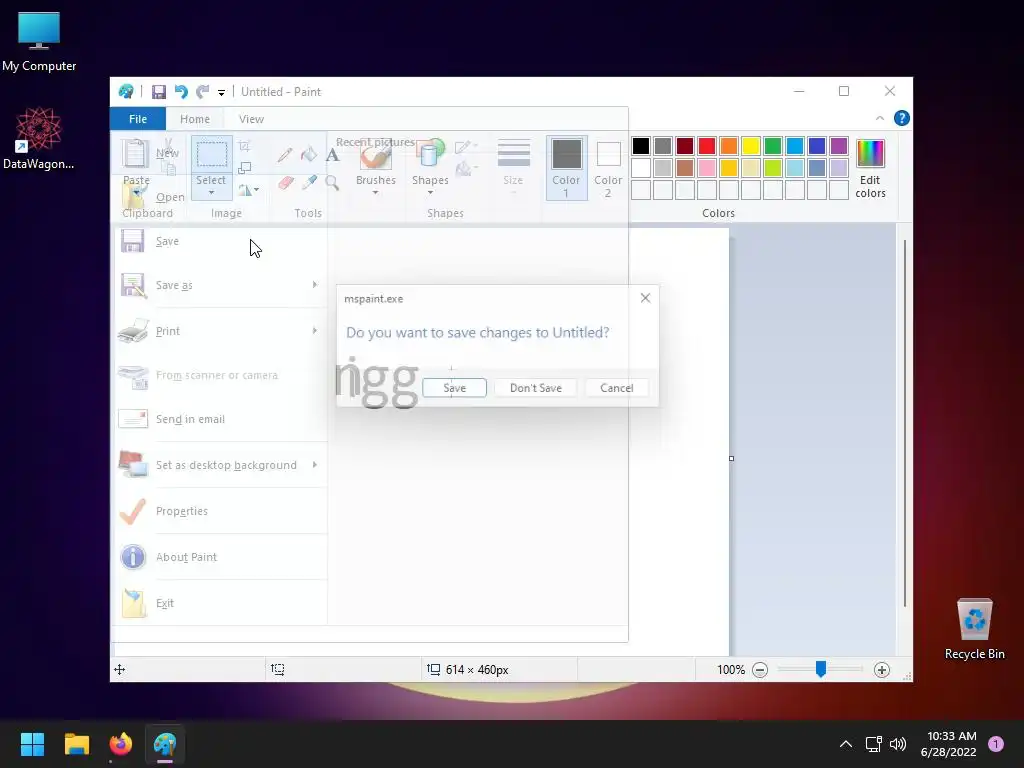Open File Explorer from the taskbar
The image size is (1024, 768).
tap(76, 744)
